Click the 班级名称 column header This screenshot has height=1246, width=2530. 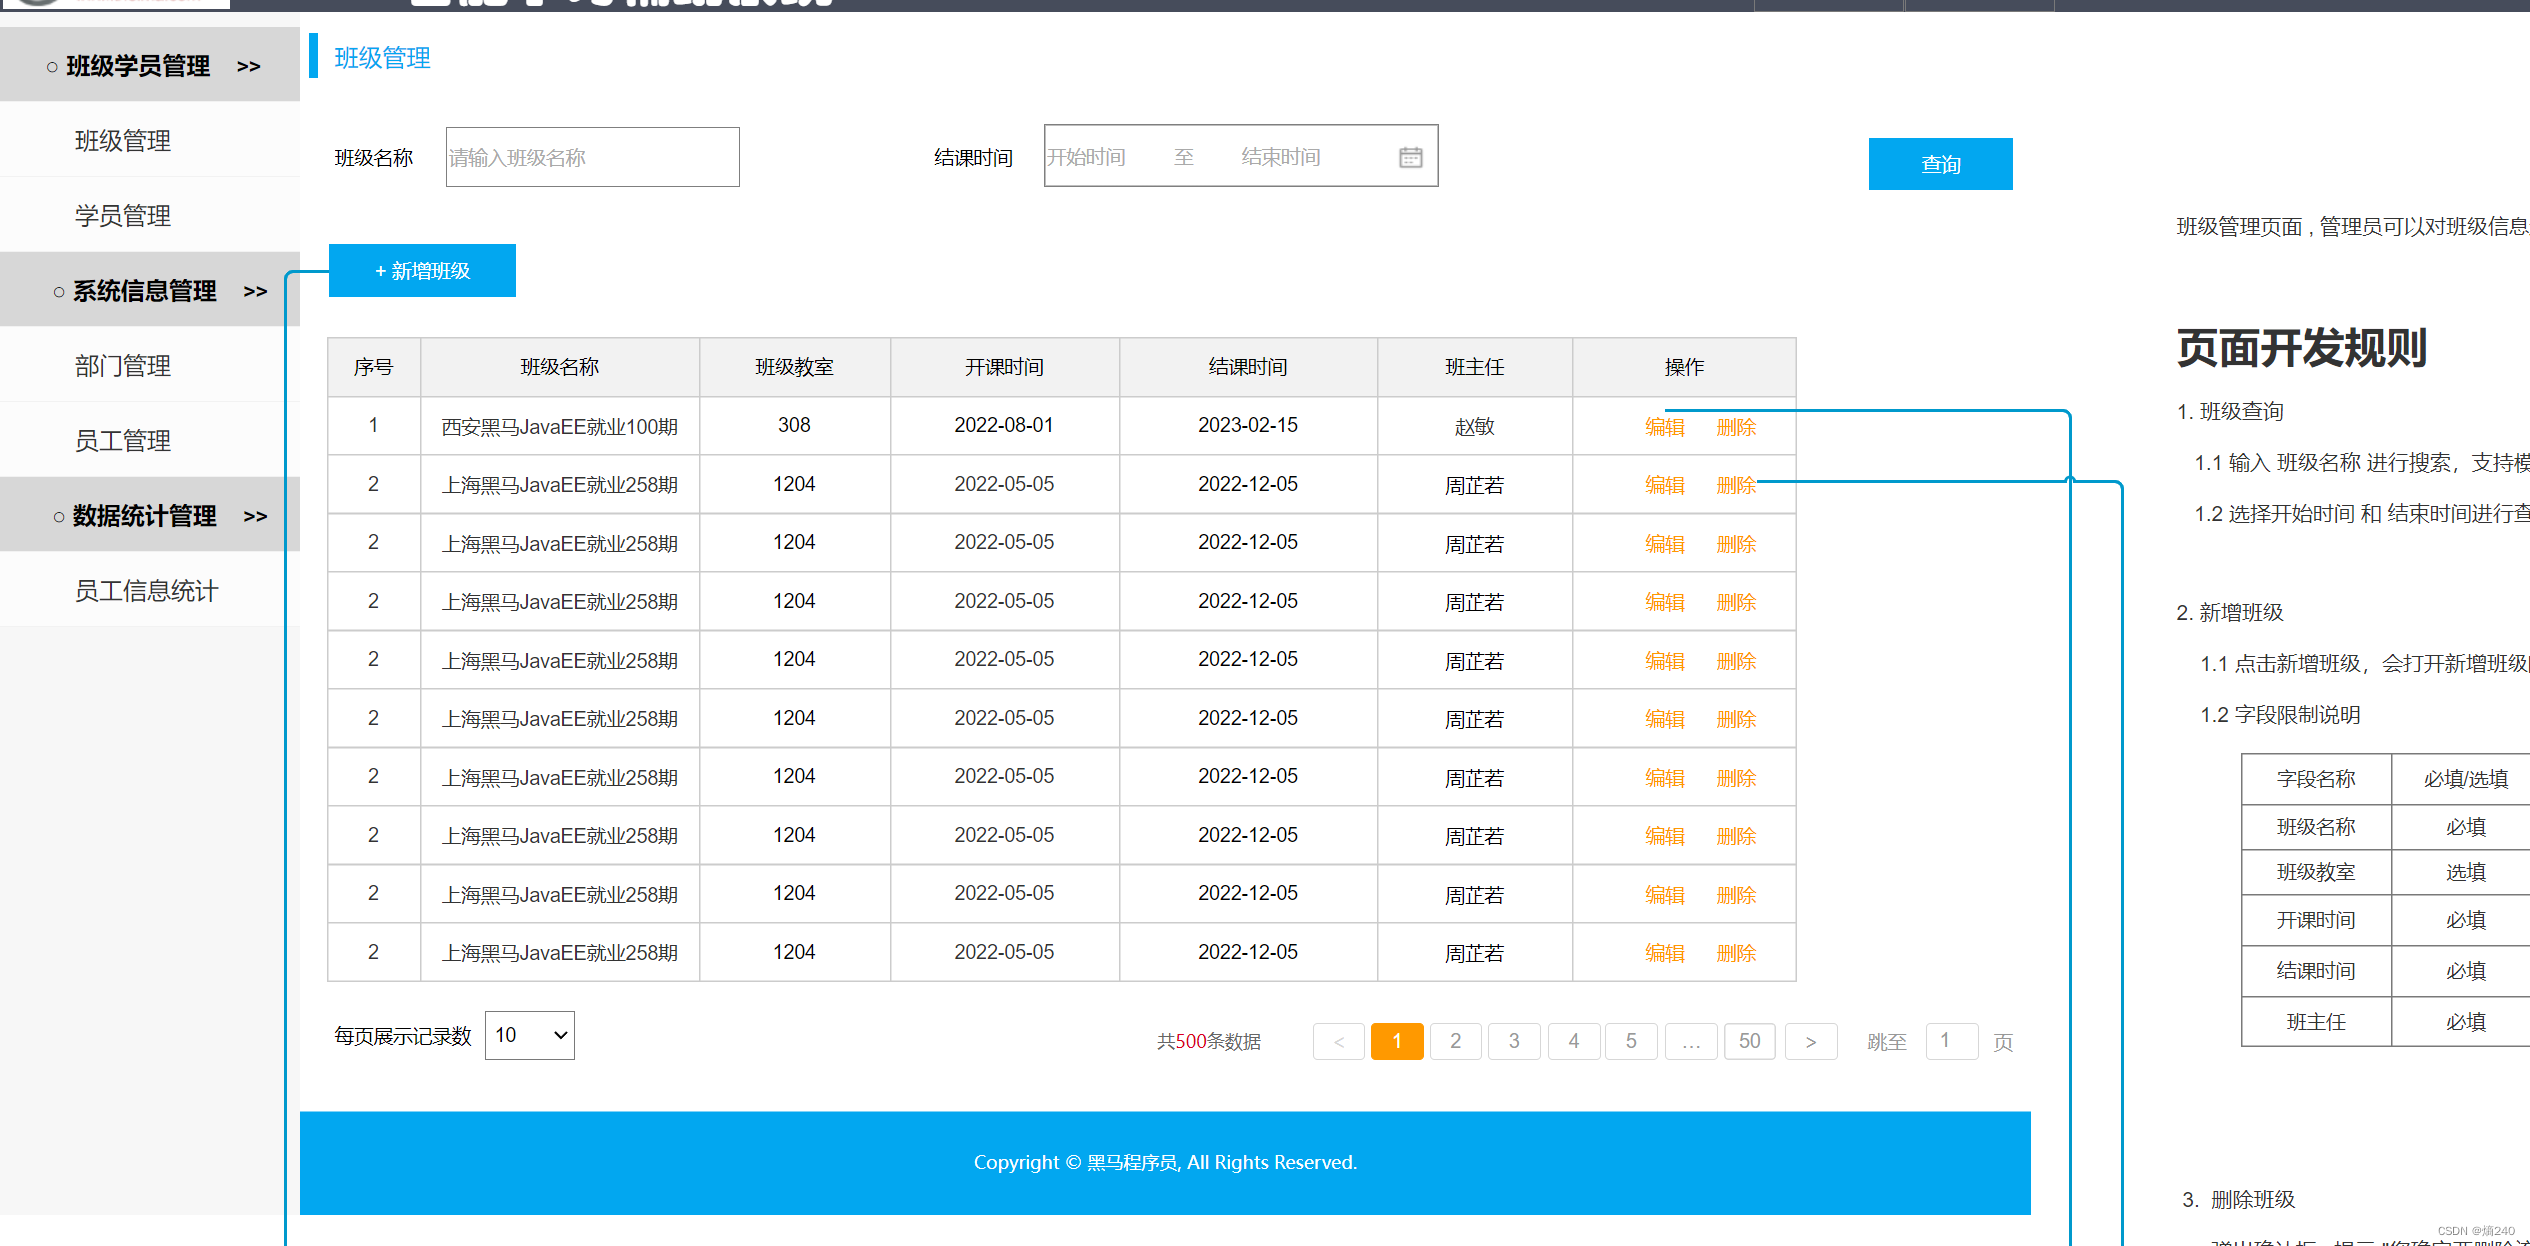560,367
